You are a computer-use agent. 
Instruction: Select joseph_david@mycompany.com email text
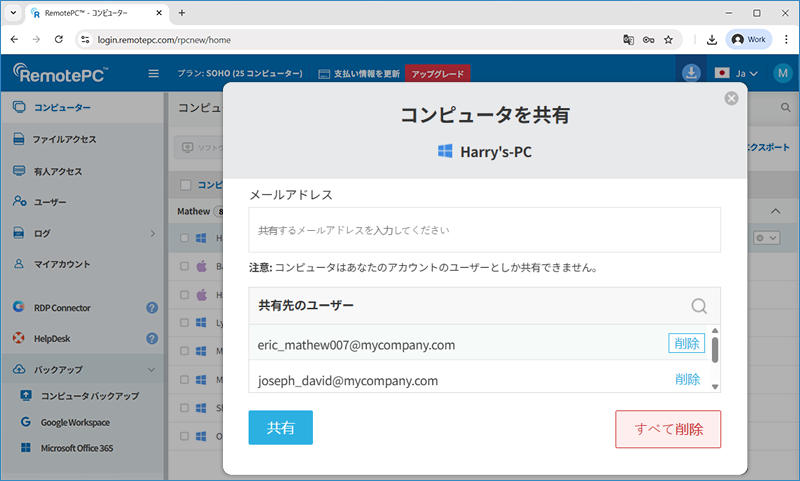coord(347,381)
